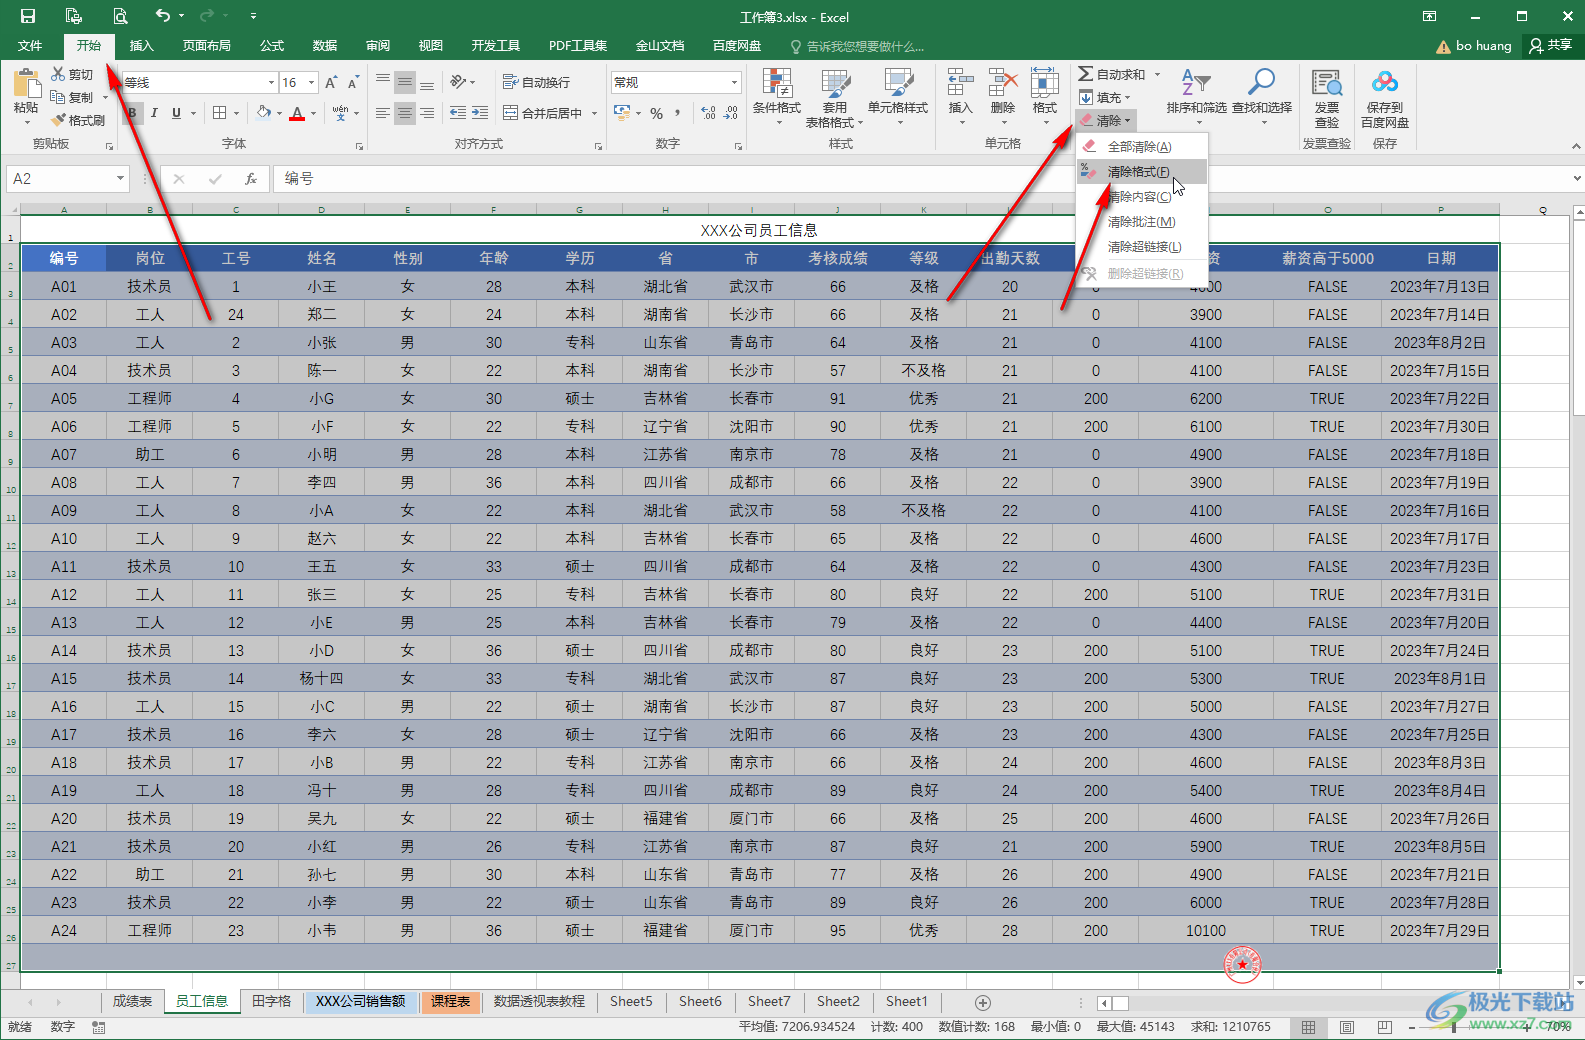Click the Clear (清除) button in ribbon

(1105, 120)
